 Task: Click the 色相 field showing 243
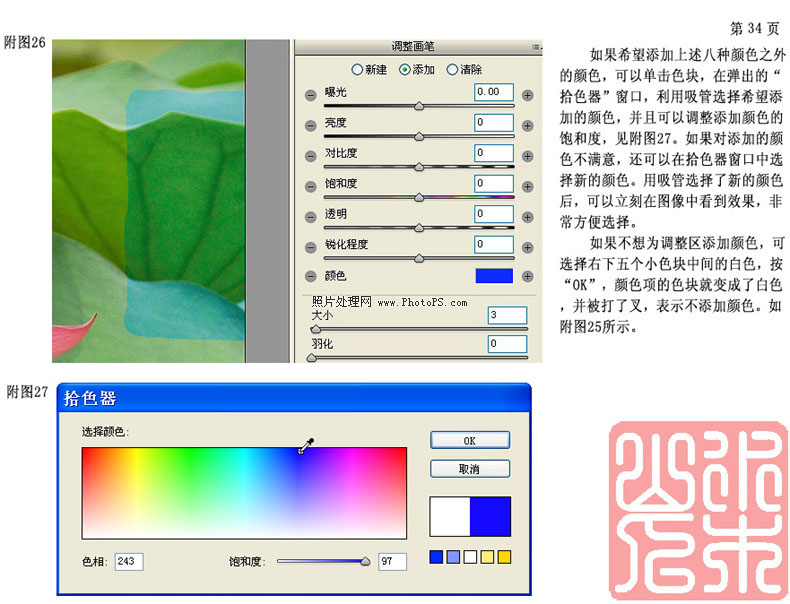[x=129, y=561]
